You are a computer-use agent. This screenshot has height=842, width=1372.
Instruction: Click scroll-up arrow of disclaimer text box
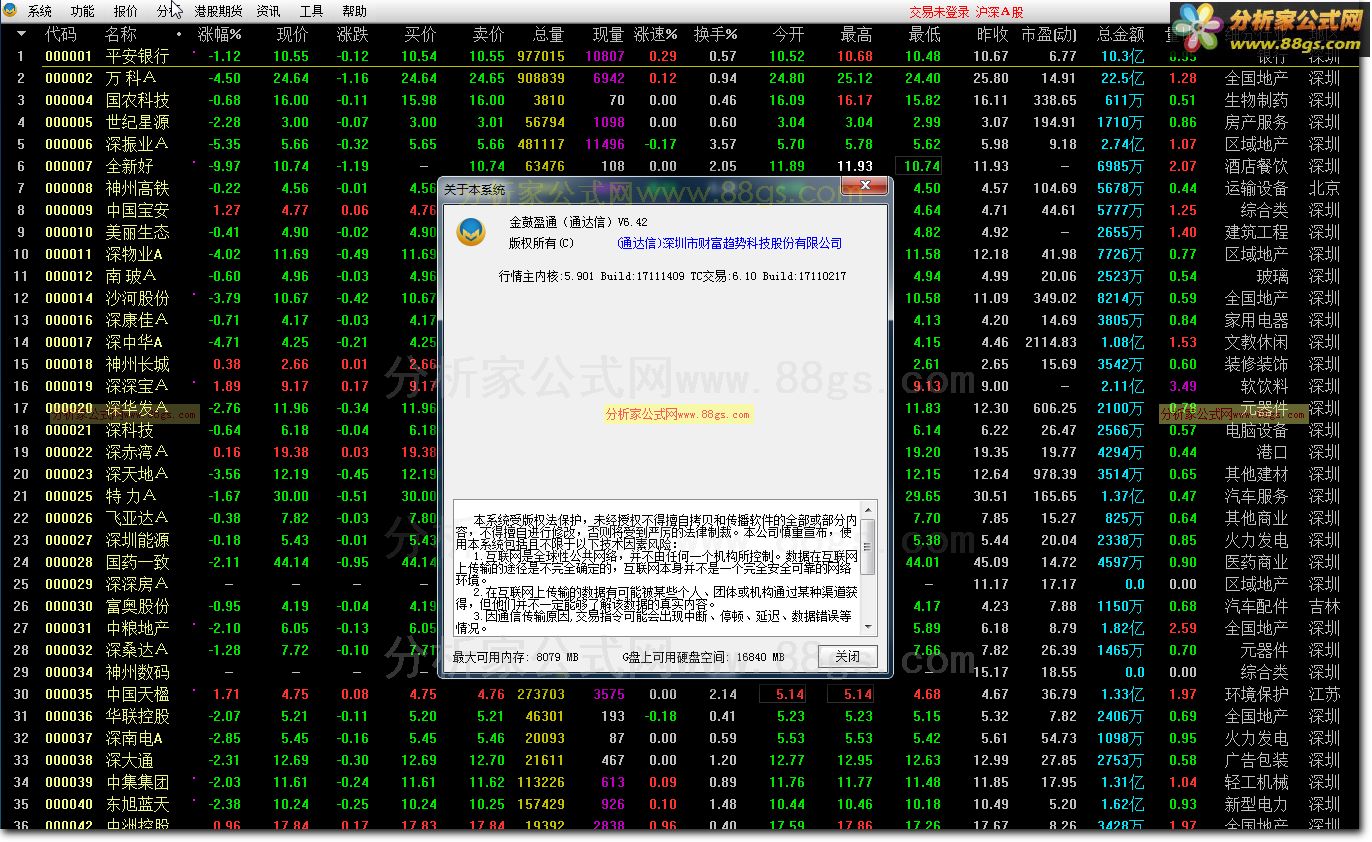(x=868, y=508)
